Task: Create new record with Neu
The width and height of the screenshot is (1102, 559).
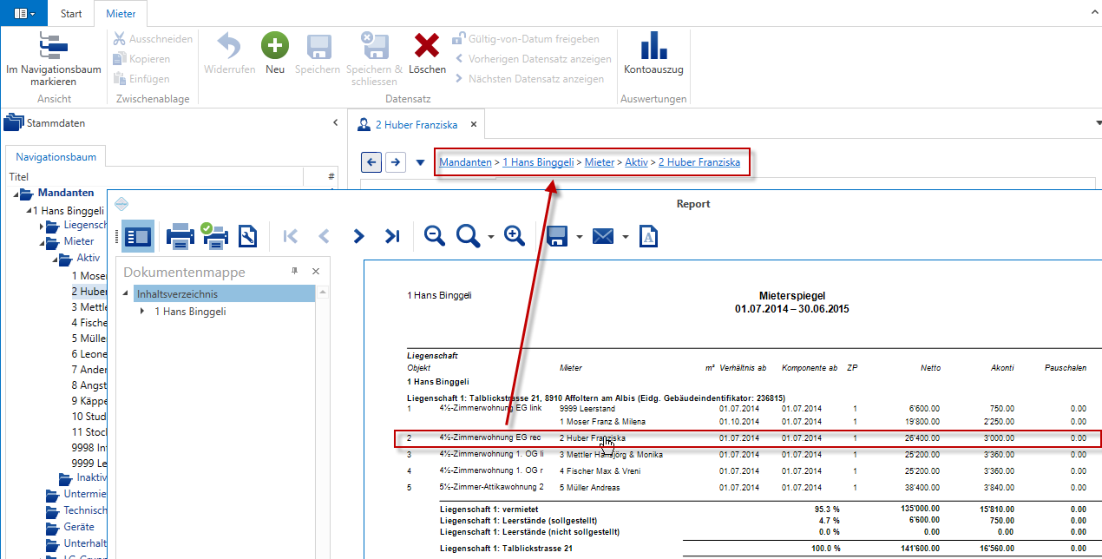Action: click(x=275, y=53)
